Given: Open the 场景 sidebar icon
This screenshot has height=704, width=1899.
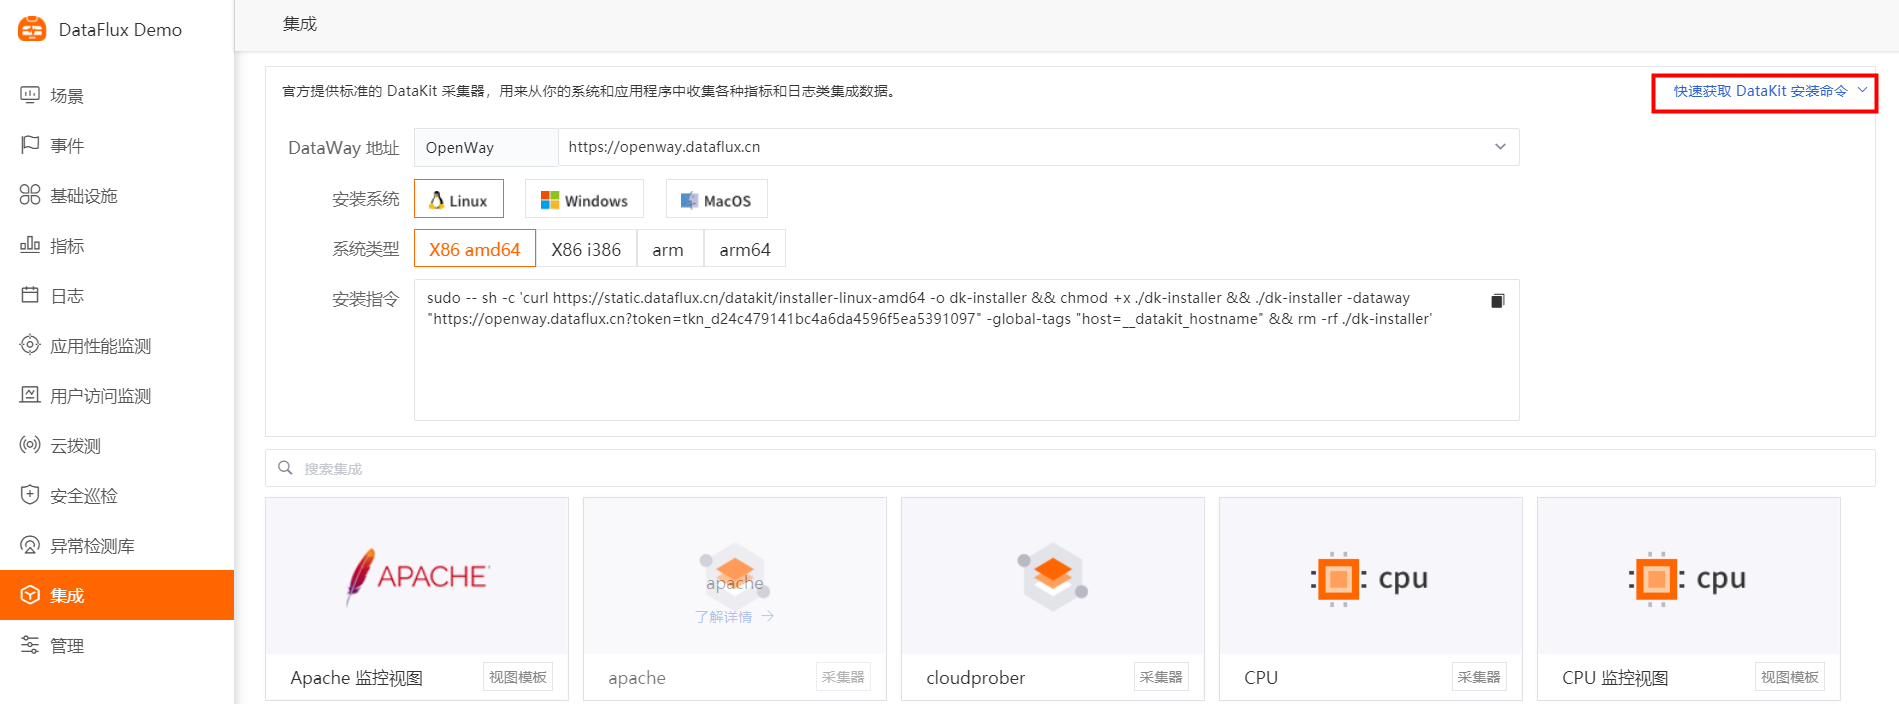Looking at the screenshot, I should [x=30, y=95].
